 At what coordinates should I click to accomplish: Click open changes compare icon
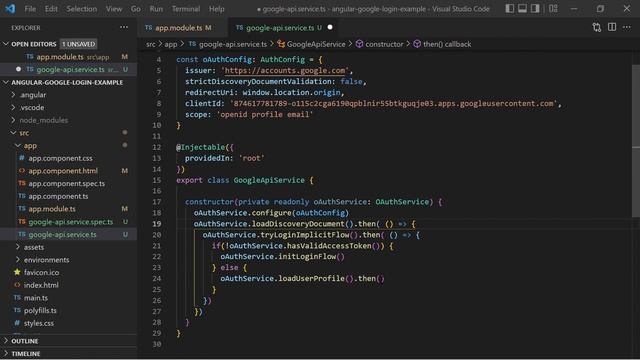[x=597, y=27]
